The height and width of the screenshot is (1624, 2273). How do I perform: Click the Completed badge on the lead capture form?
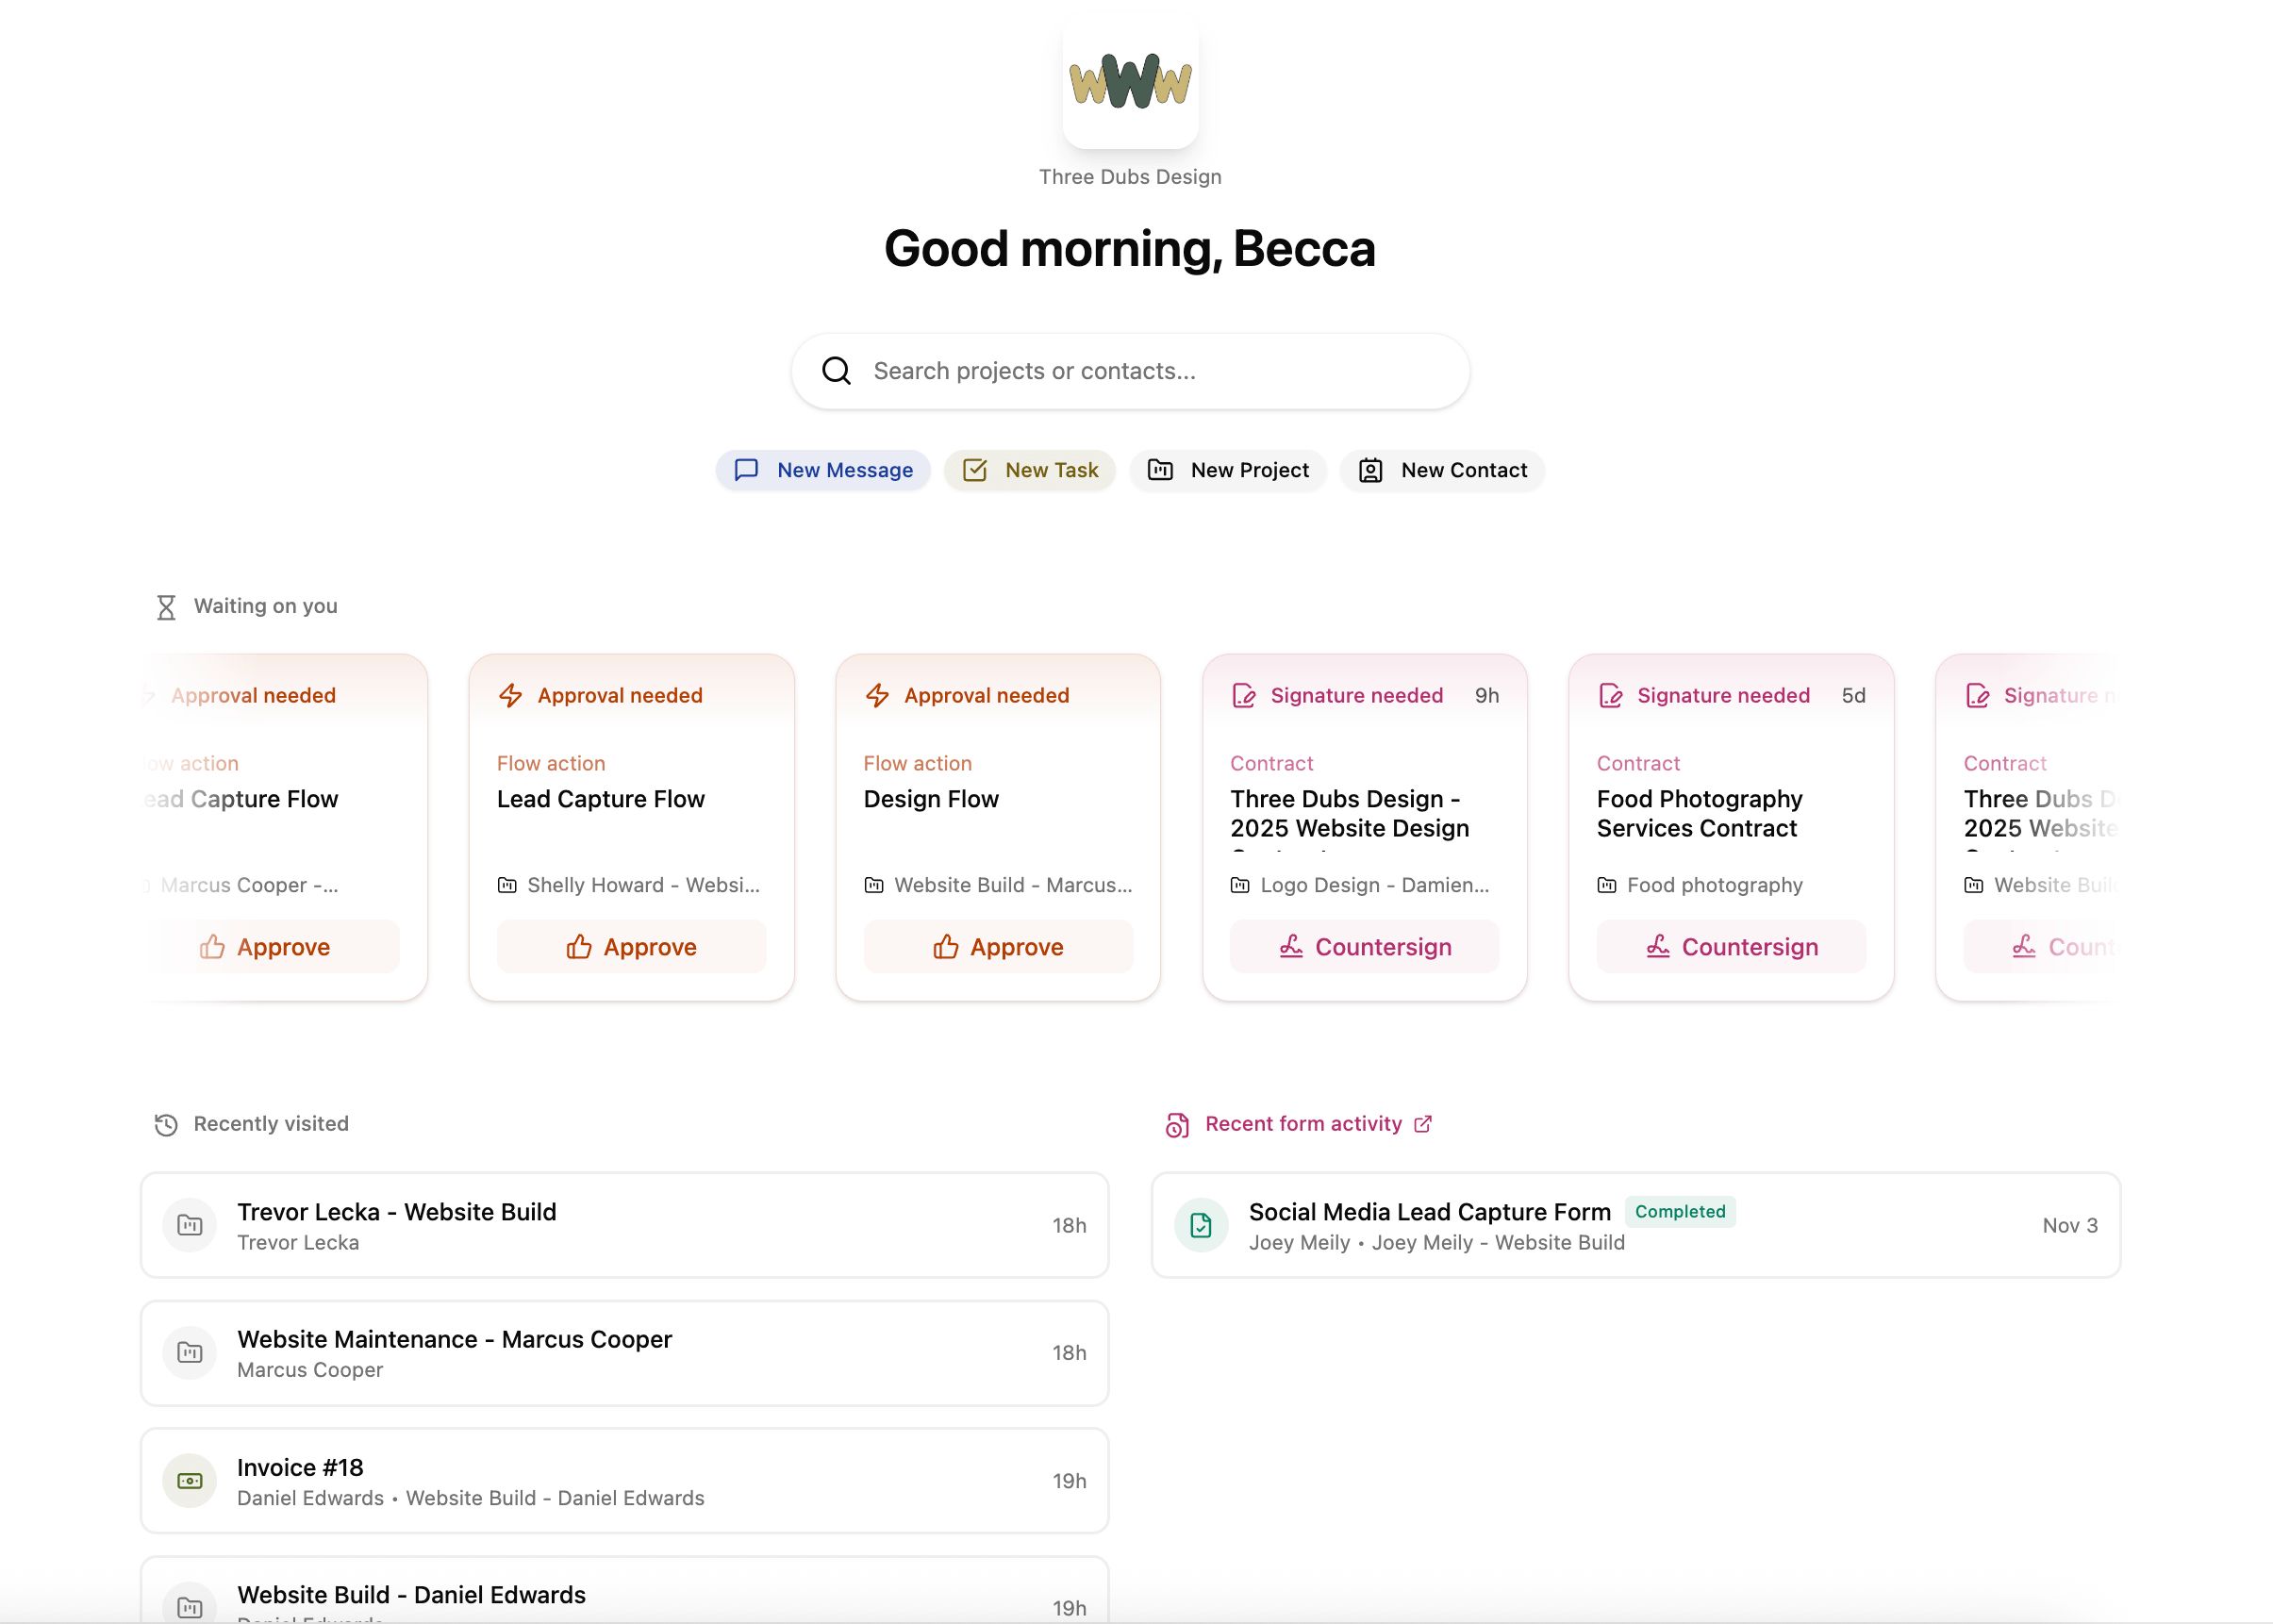[x=1679, y=1211]
